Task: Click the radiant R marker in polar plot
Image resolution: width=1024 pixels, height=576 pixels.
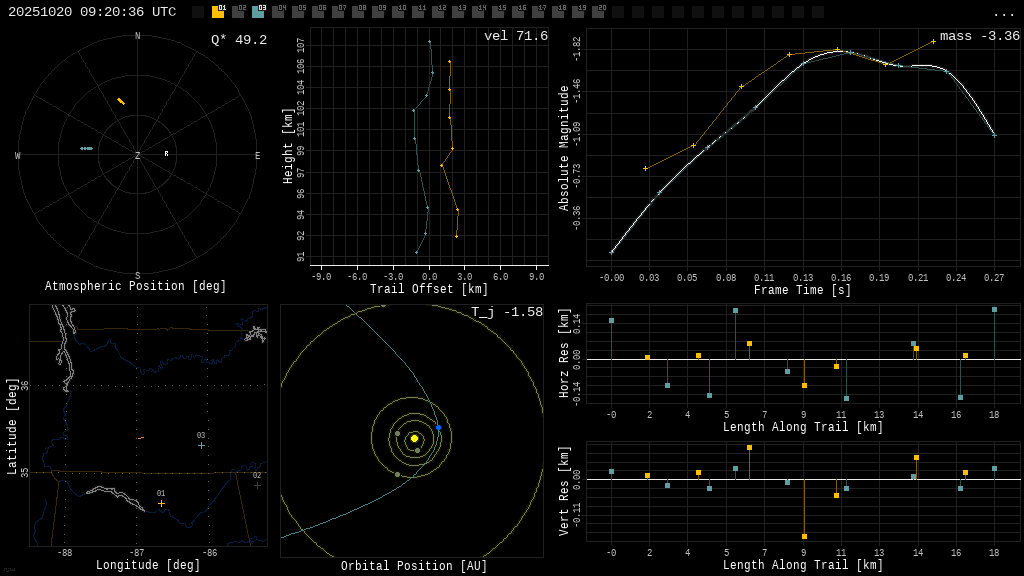Action: [166, 154]
